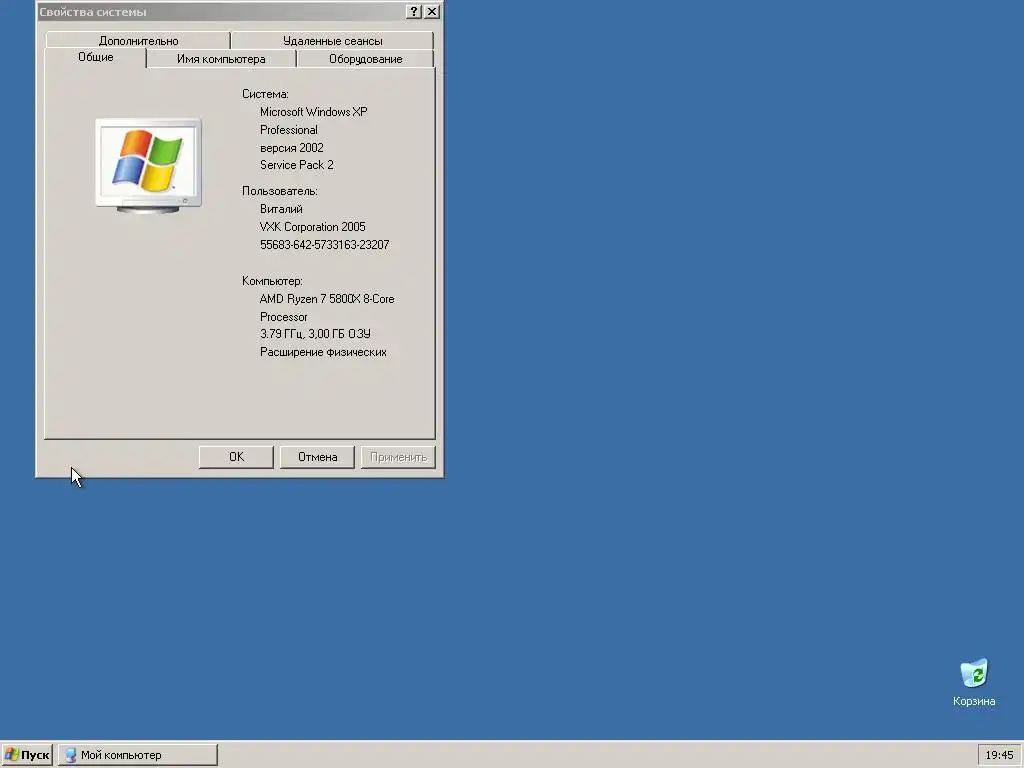Click the Processor text line
Screen dimensions: 1024x768
point(283,317)
